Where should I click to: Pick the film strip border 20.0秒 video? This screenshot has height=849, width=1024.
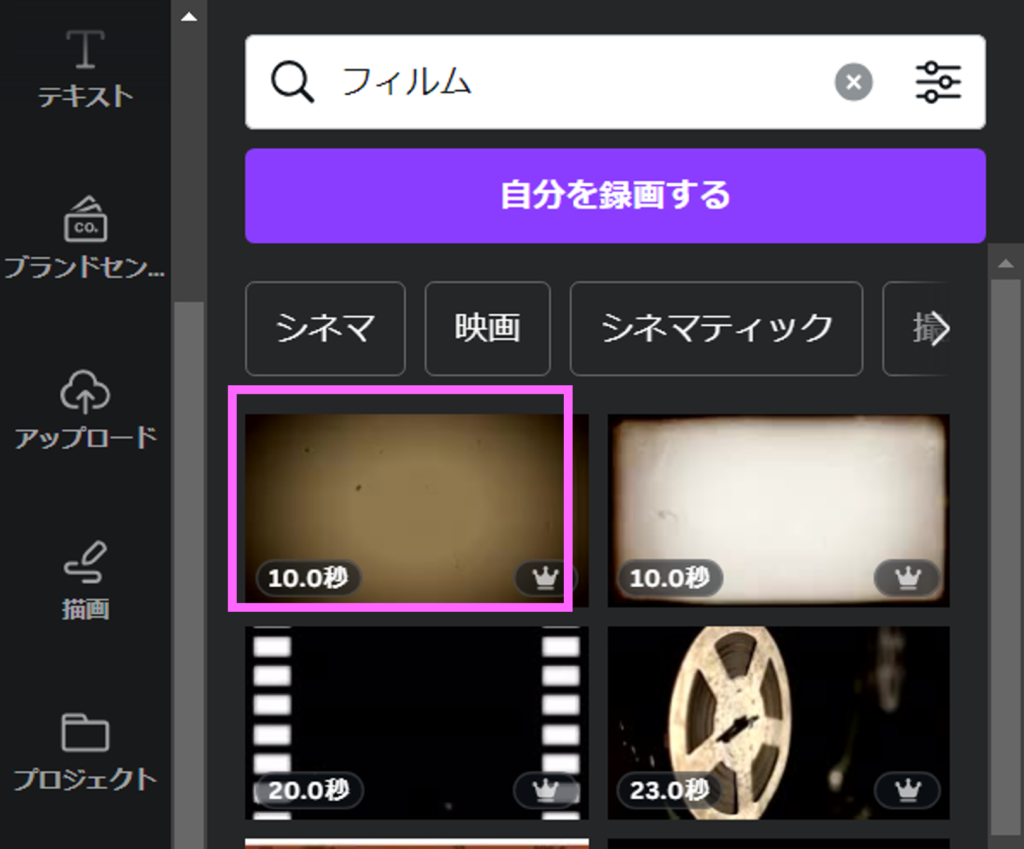tap(416, 722)
